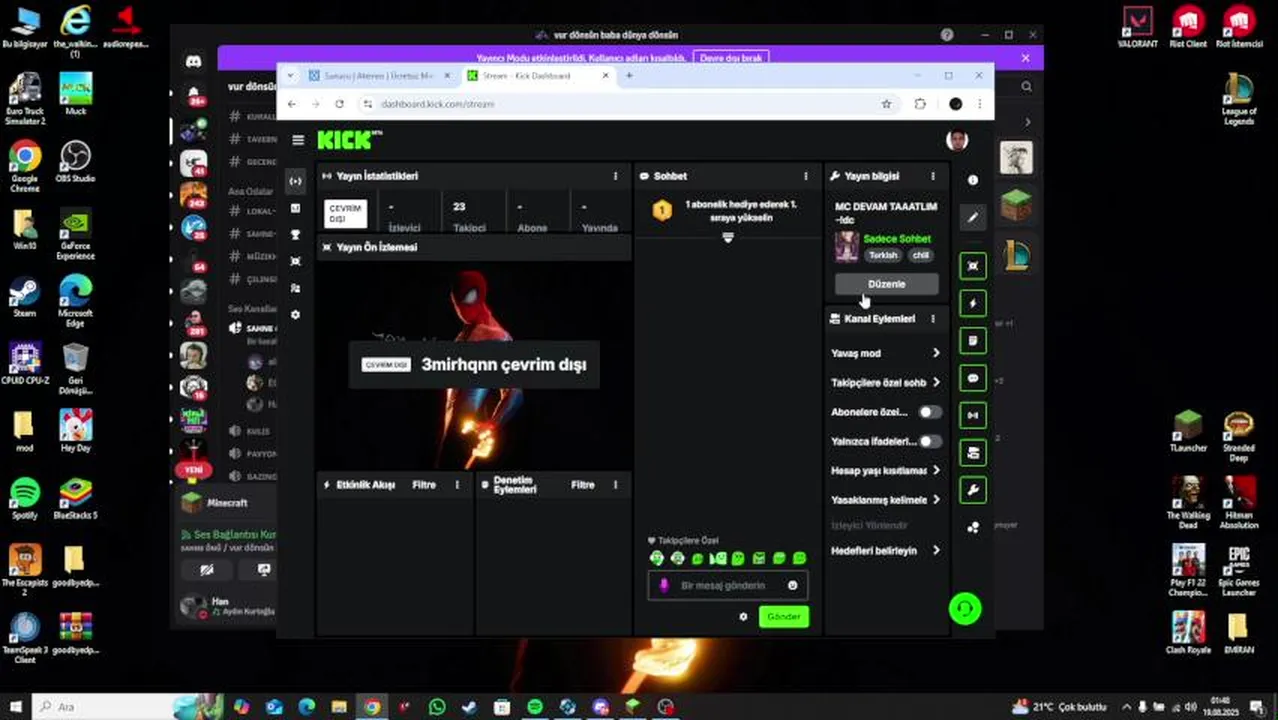Screen dimensions: 1278x720
Task: Click Devre dışı bırak in Discord banner
Action: (x=731, y=58)
